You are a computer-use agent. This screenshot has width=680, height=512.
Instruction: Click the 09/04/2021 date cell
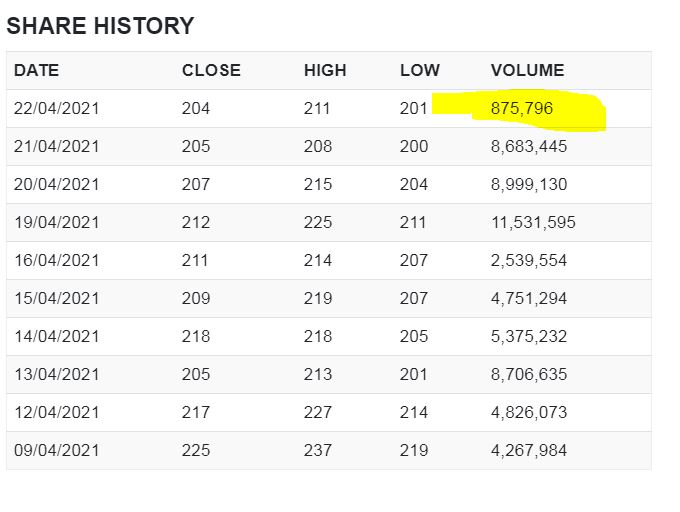[57, 450]
